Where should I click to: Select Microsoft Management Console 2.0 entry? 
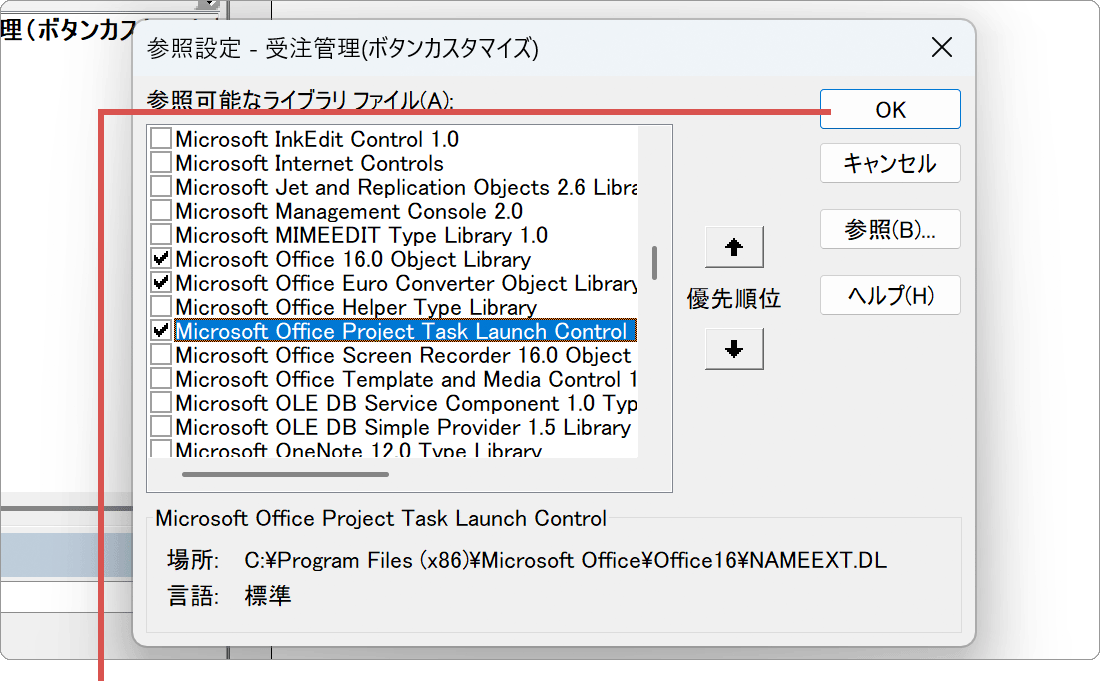click(x=348, y=211)
